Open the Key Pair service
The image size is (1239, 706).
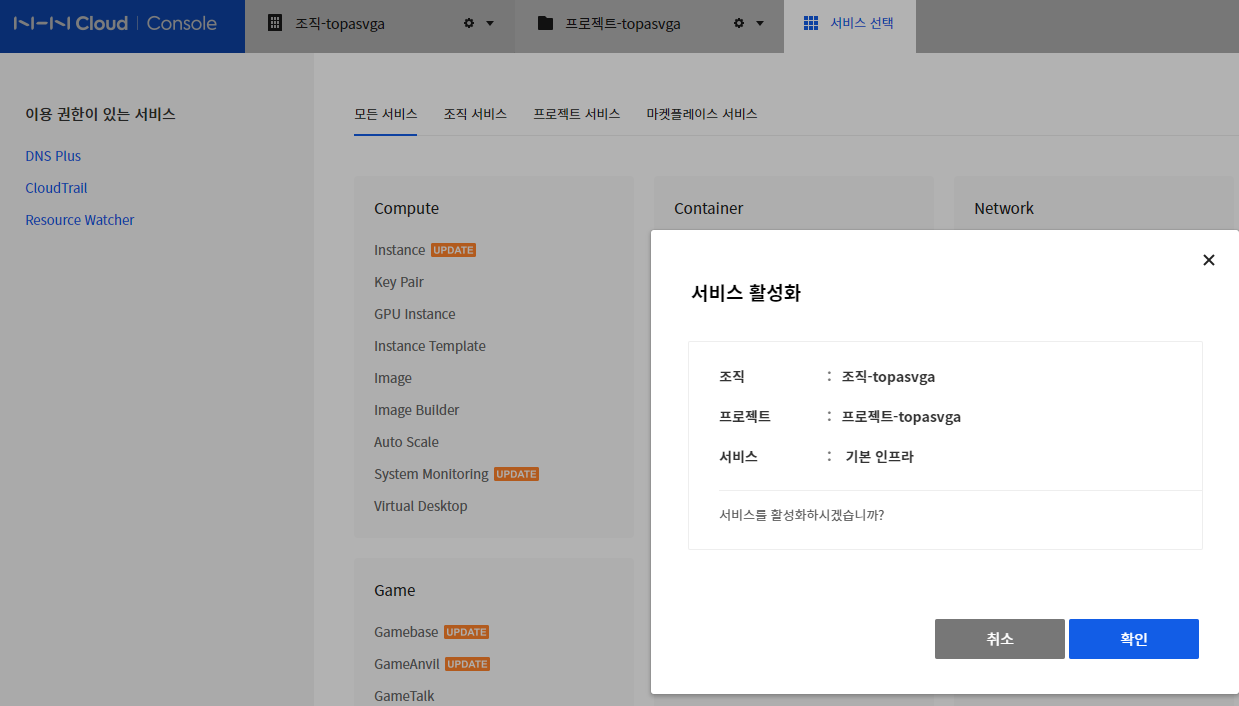(399, 282)
